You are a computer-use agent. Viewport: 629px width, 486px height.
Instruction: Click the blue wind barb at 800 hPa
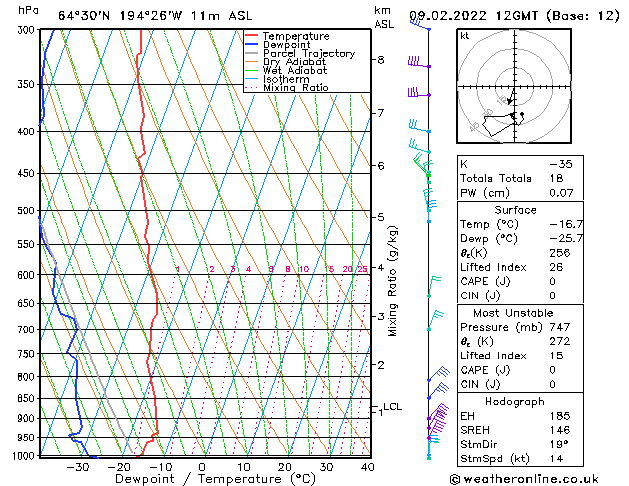438,373
